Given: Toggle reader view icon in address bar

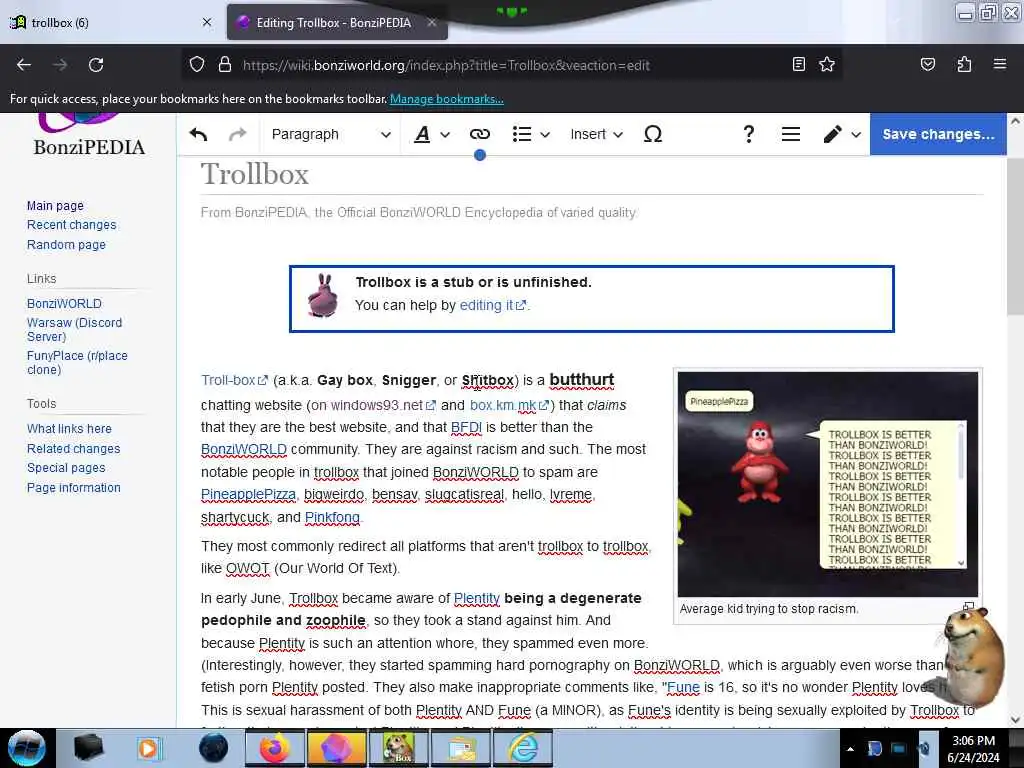Looking at the screenshot, I should 798,64.
